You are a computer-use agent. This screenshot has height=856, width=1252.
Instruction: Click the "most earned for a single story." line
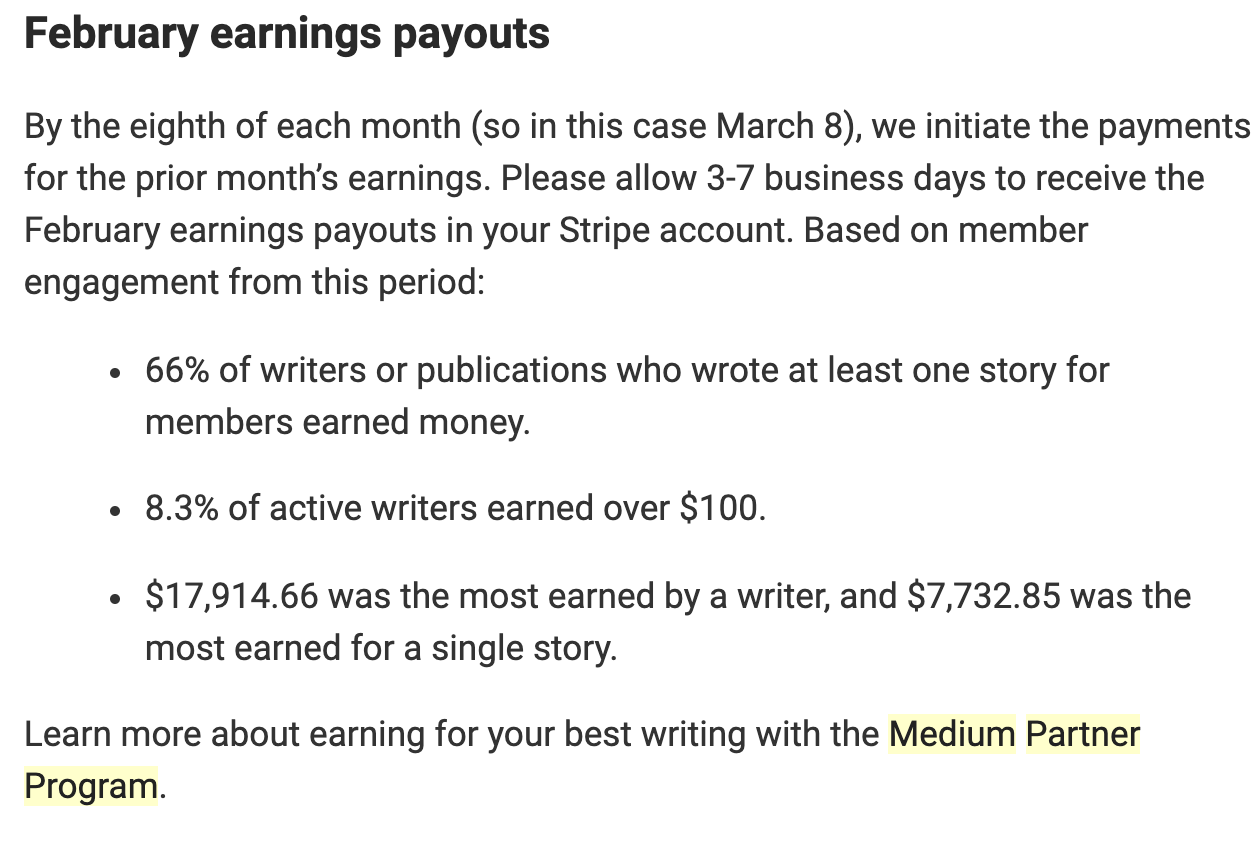[x=381, y=648]
